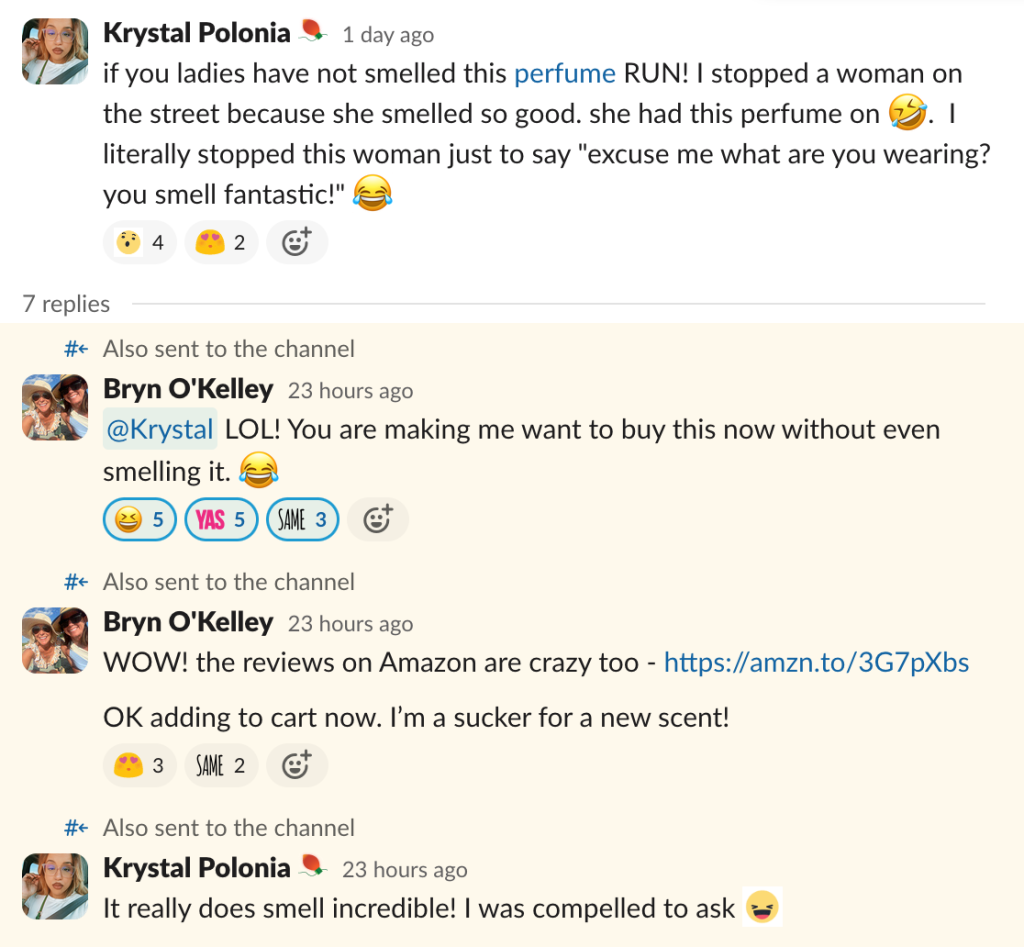
Task: Toggle the SAME reaction with 3
Action: pos(302,519)
